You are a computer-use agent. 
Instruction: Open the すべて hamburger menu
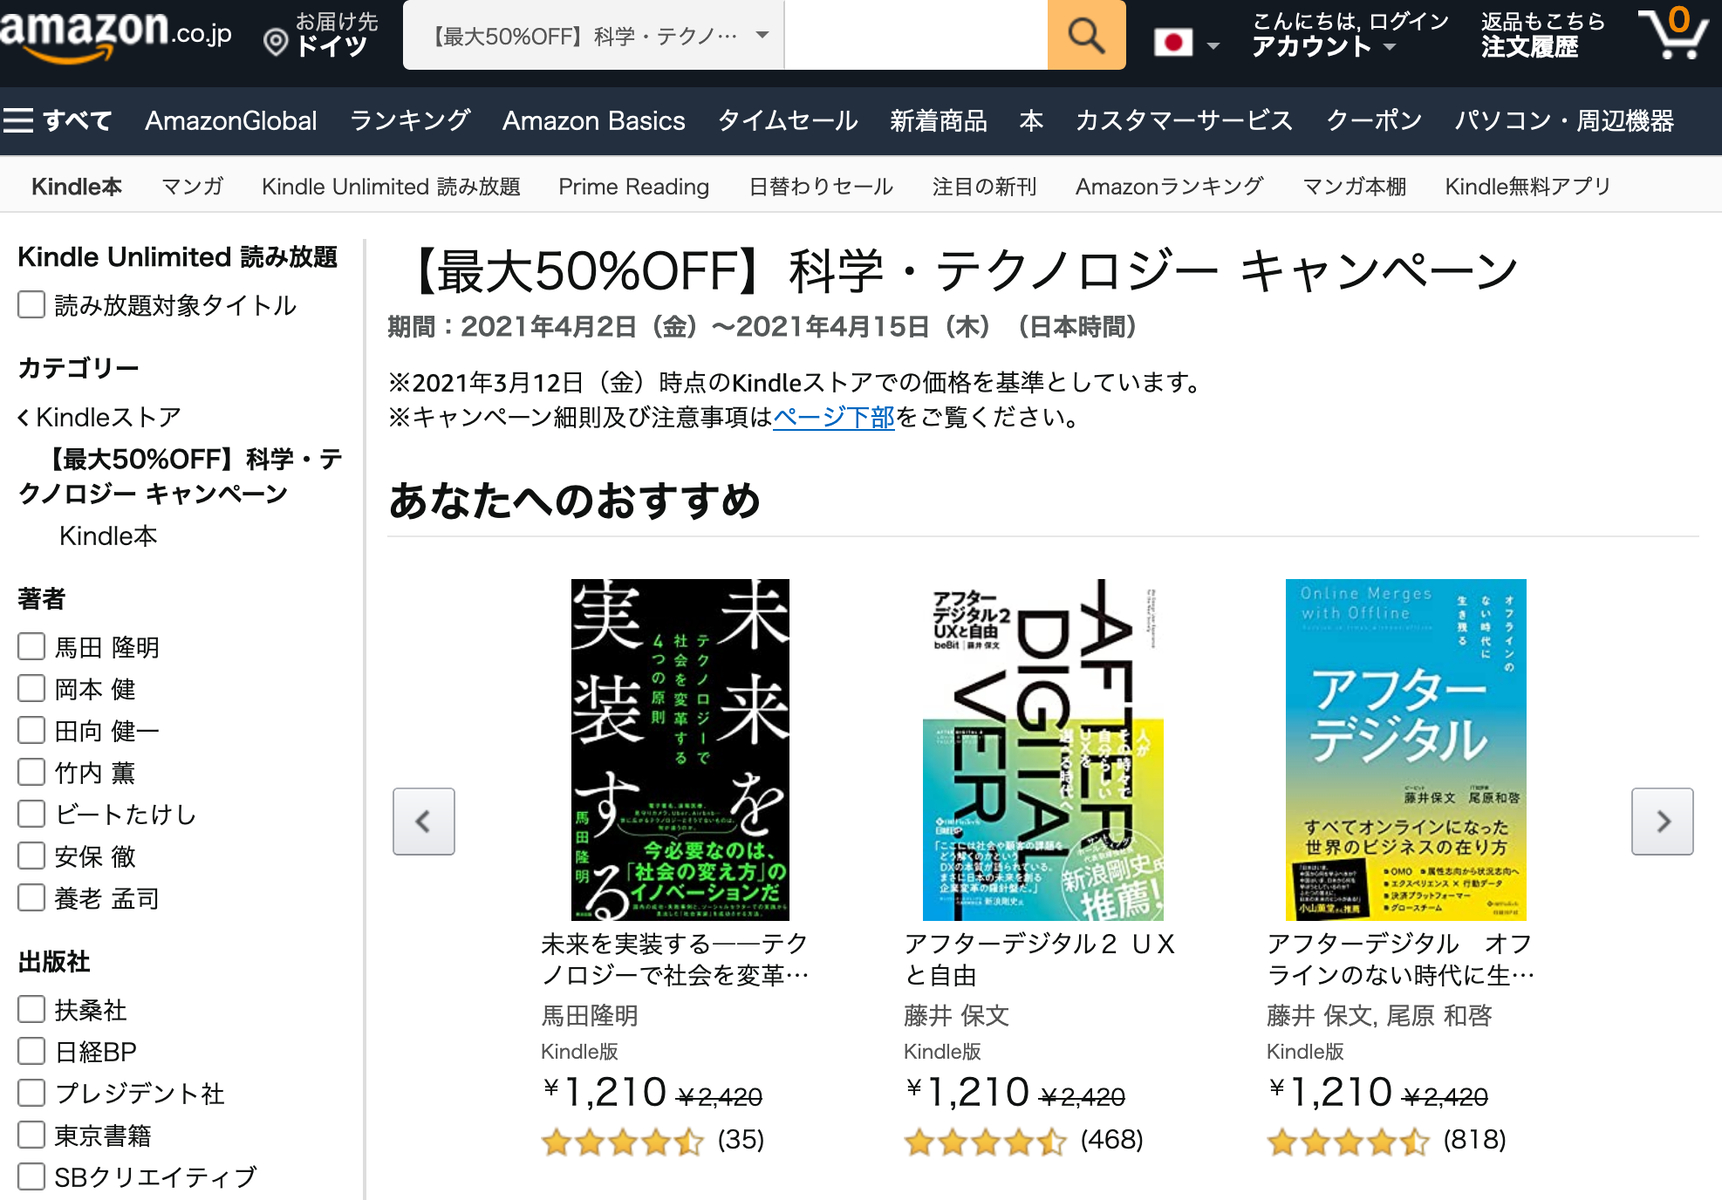point(57,121)
